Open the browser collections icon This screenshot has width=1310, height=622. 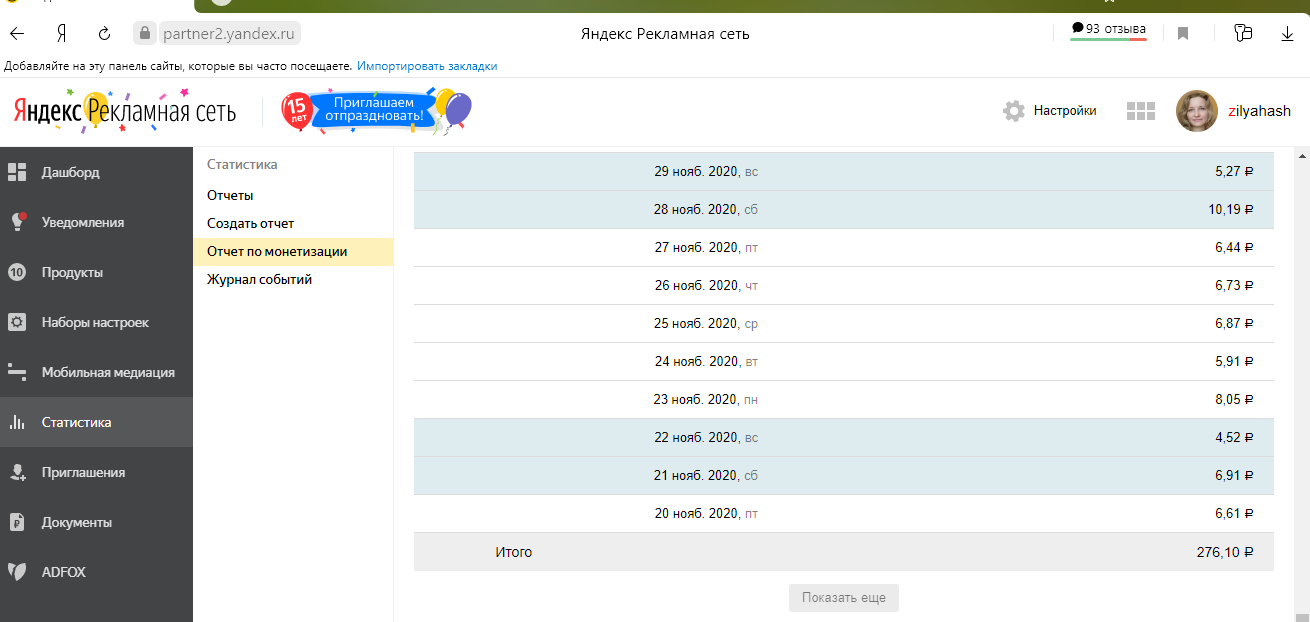pyautogui.click(x=1243, y=33)
